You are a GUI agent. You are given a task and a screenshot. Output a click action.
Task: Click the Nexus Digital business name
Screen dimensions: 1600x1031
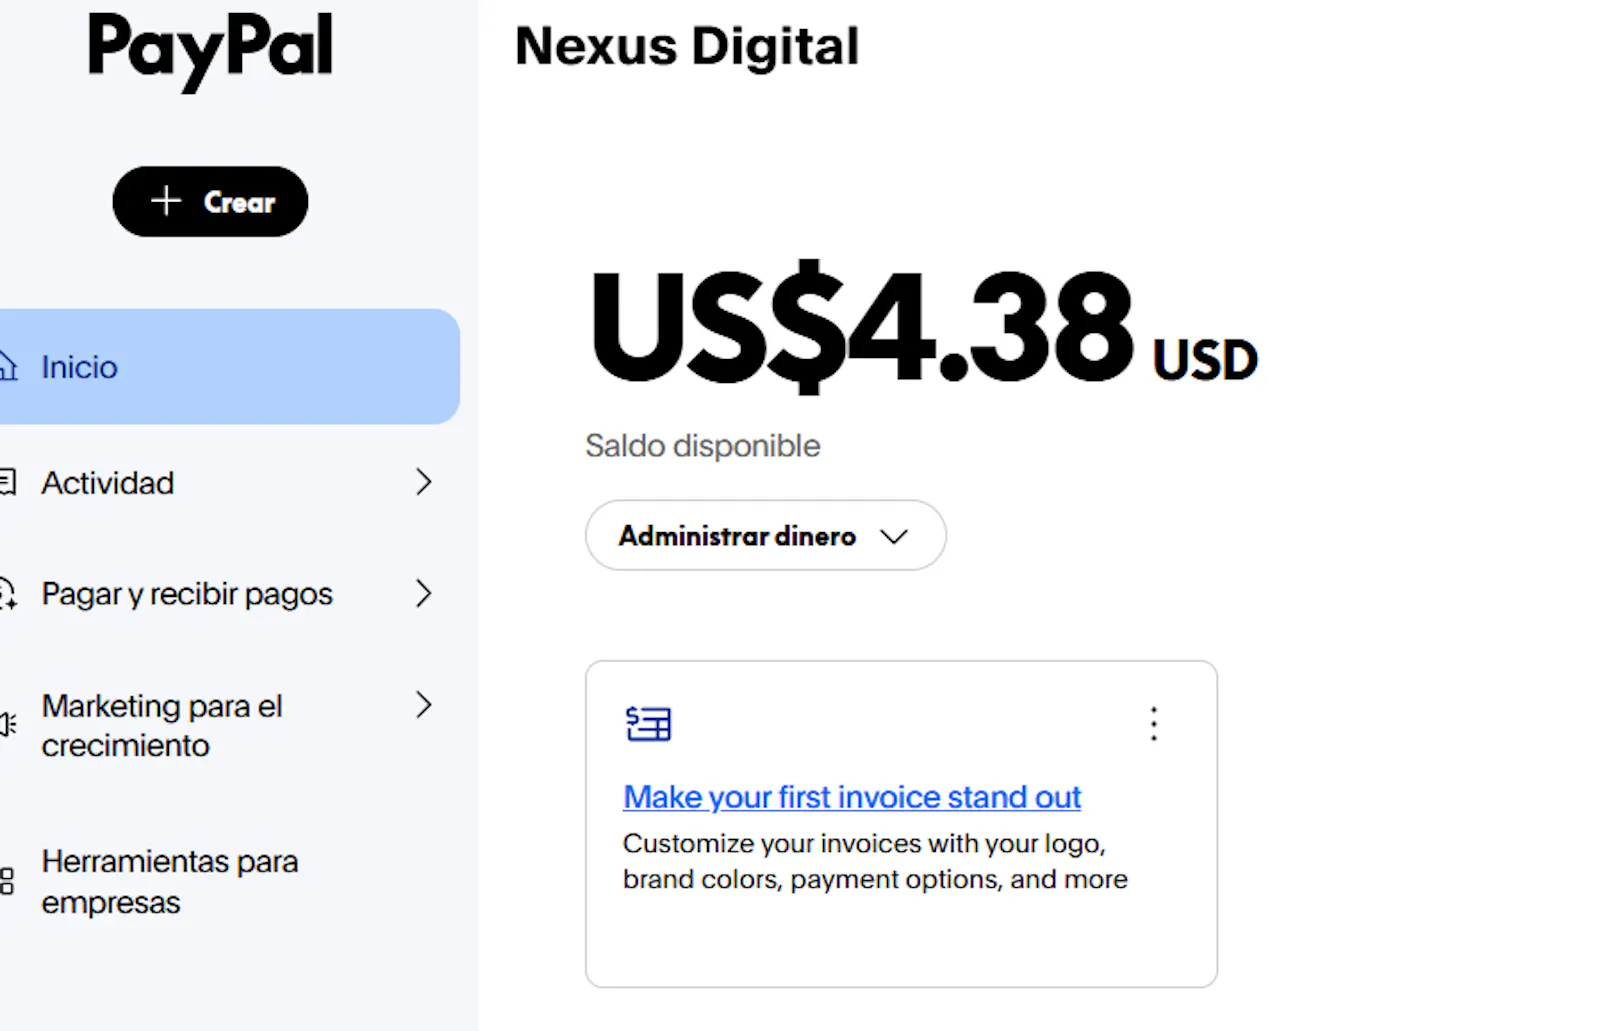(687, 46)
